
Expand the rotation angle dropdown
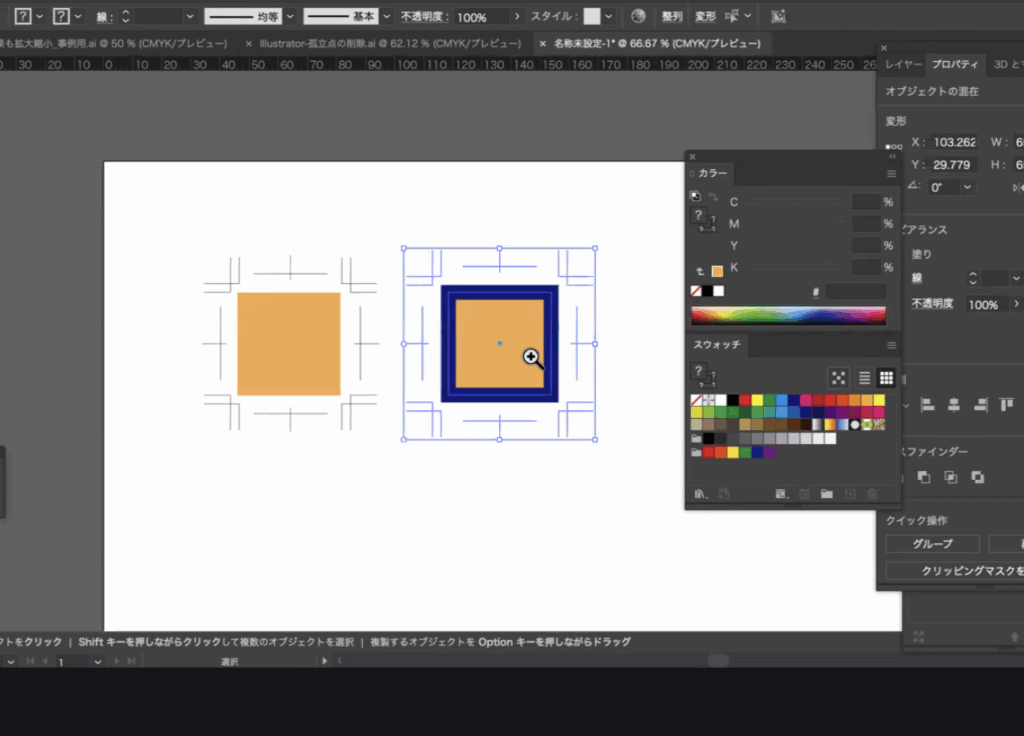click(967, 187)
